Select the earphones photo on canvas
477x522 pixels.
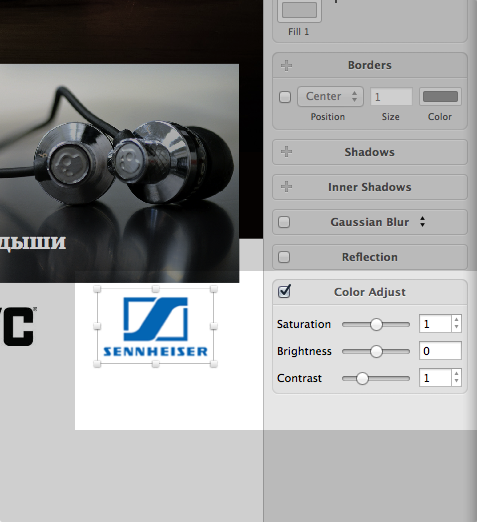pyautogui.click(x=119, y=173)
